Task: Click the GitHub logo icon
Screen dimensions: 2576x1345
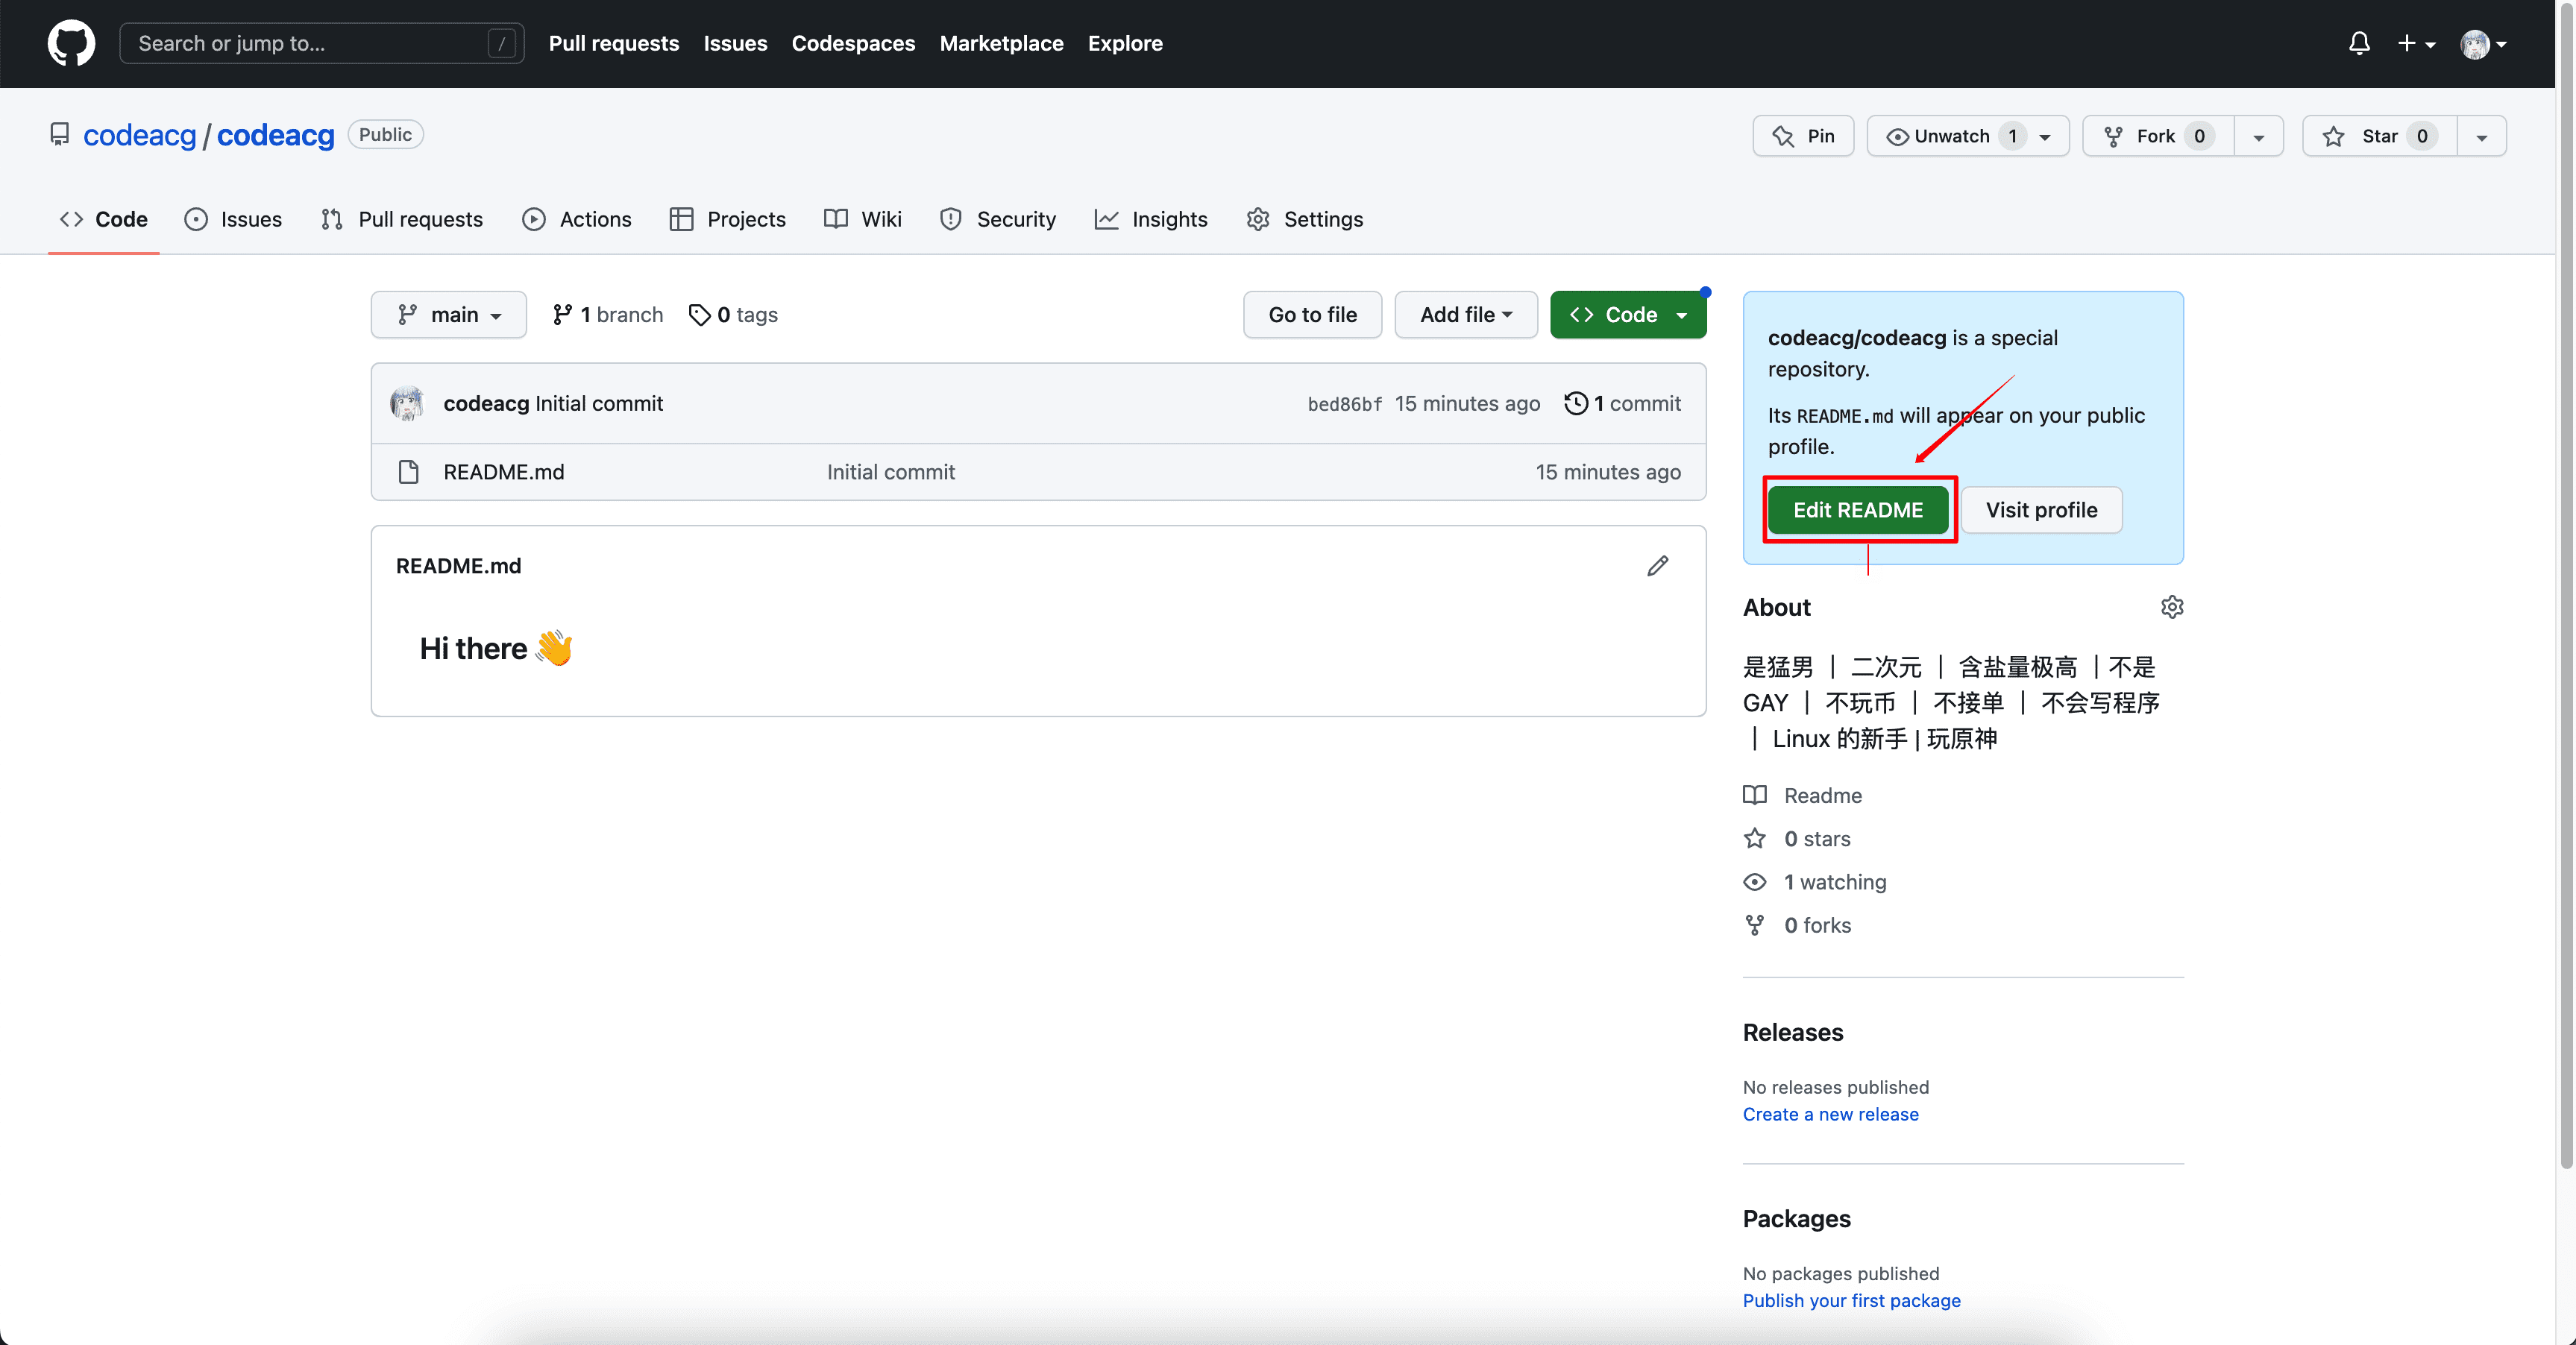Action: (x=71, y=43)
